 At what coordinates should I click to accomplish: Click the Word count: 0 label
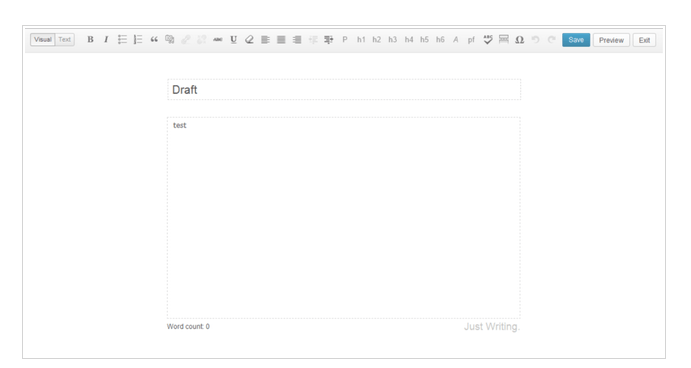pyautogui.click(x=188, y=327)
